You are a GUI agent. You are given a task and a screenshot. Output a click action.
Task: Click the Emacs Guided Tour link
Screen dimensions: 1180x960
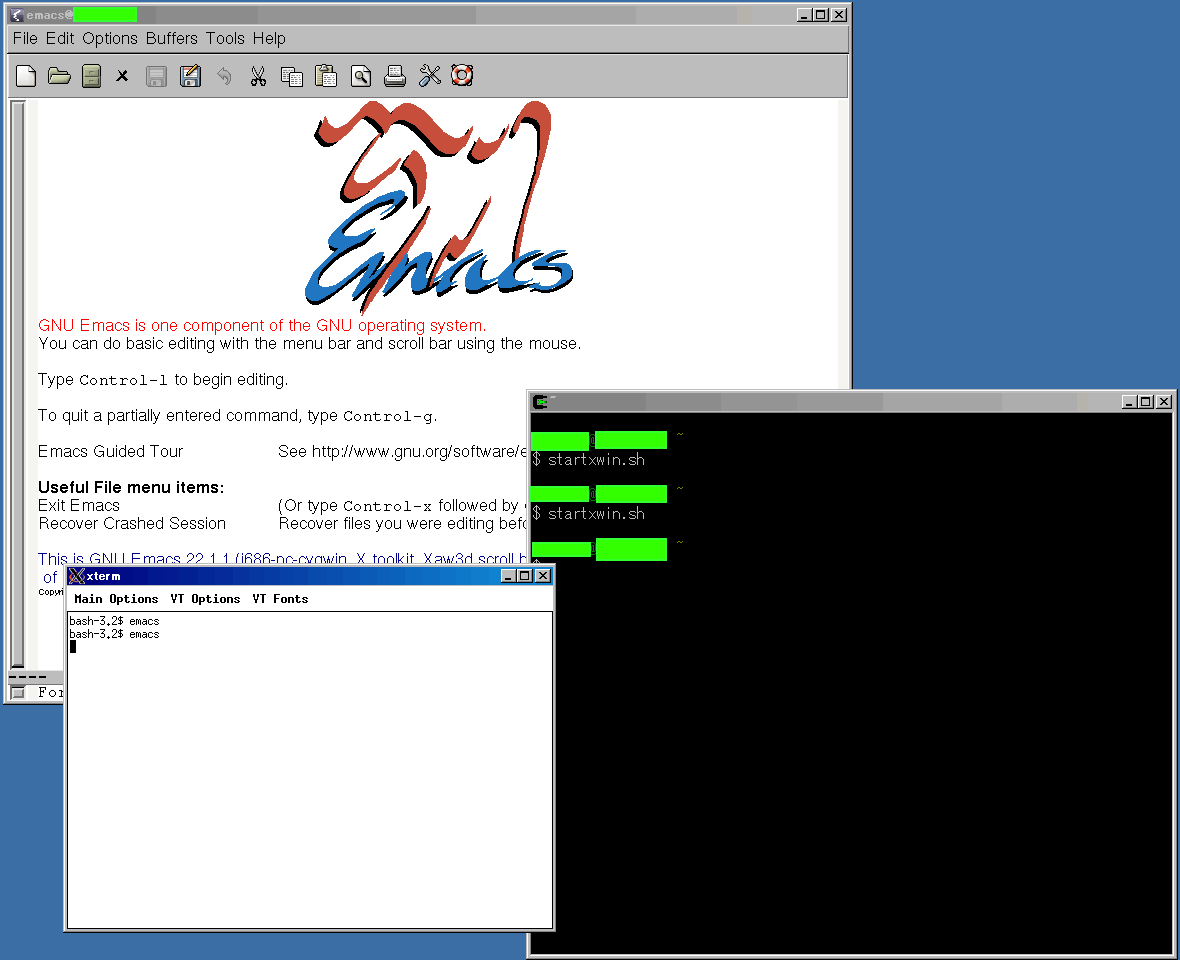tap(111, 451)
